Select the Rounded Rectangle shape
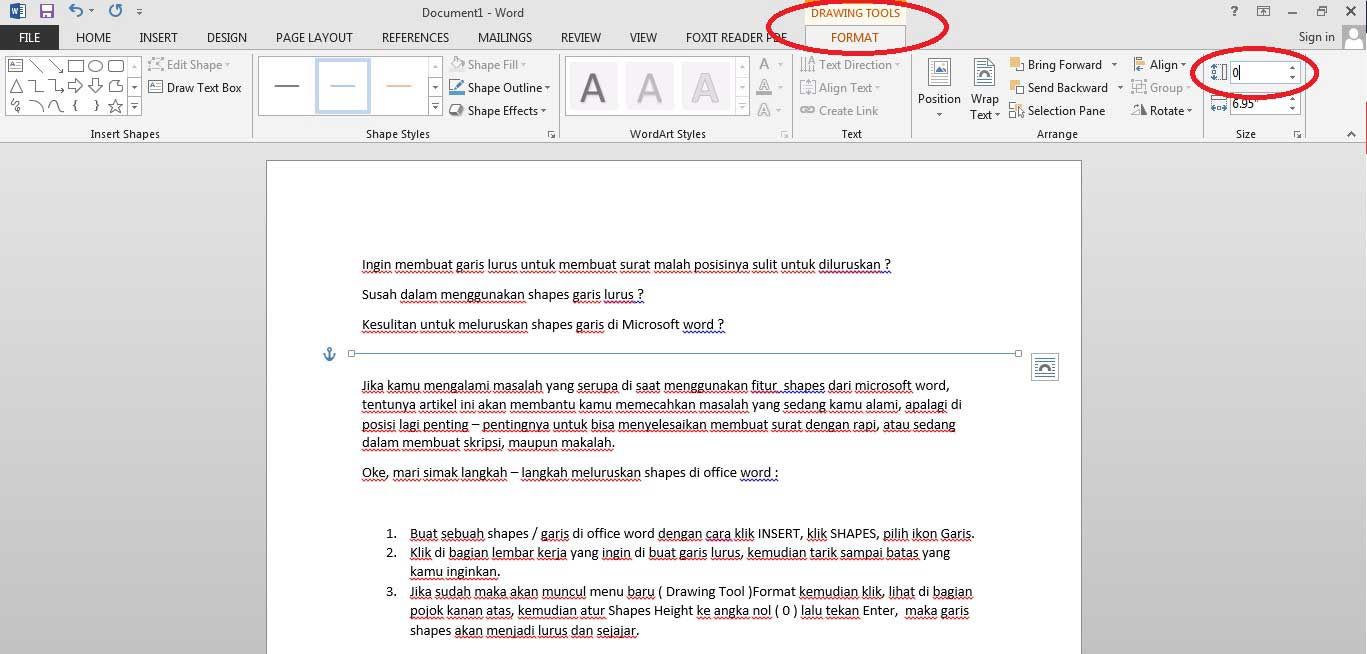Image resolution: width=1367 pixels, height=654 pixels. click(115, 66)
